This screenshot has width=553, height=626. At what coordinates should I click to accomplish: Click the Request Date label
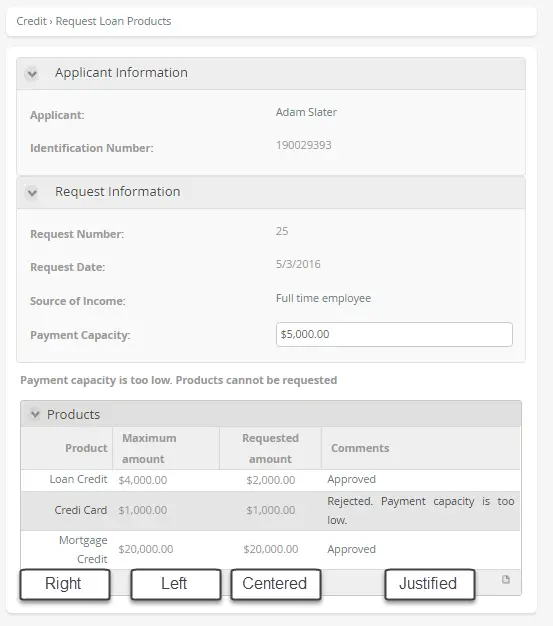click(67, 267)
